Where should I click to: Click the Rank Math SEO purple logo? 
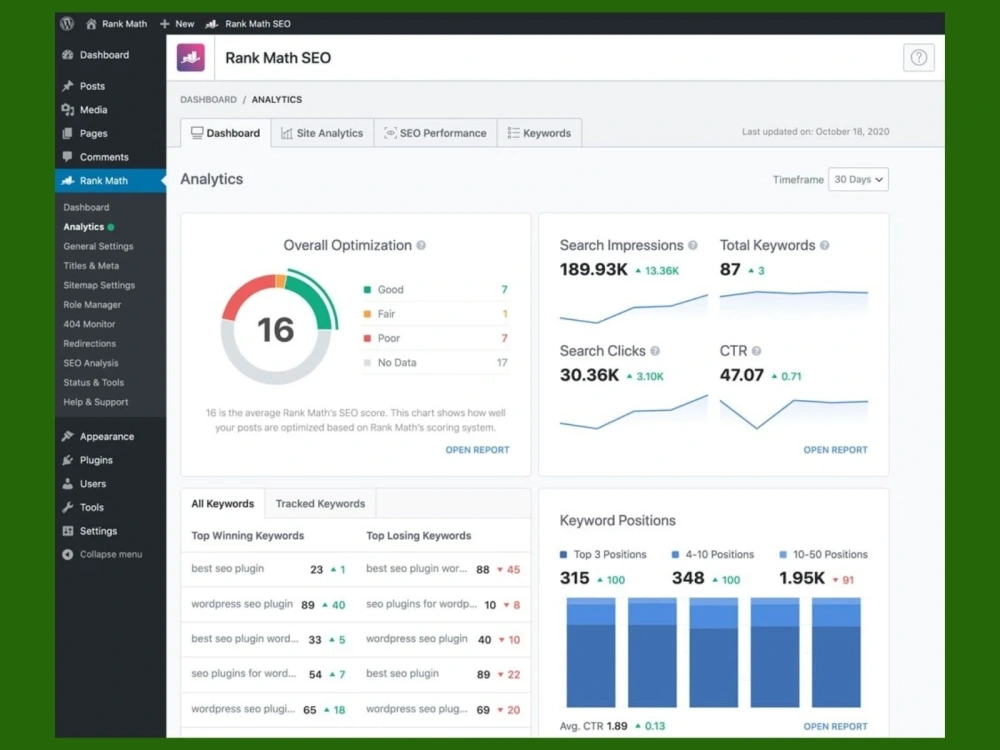click(191, 57)
